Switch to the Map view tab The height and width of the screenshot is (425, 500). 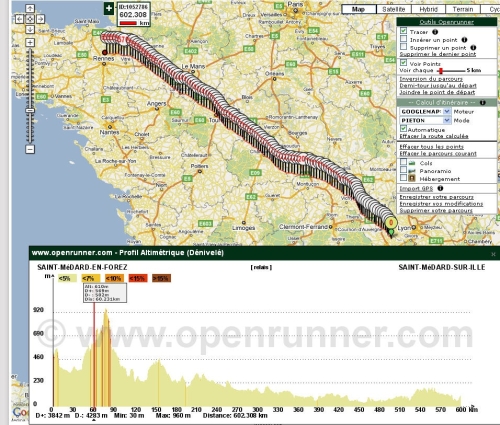click(x=359, y=9)
